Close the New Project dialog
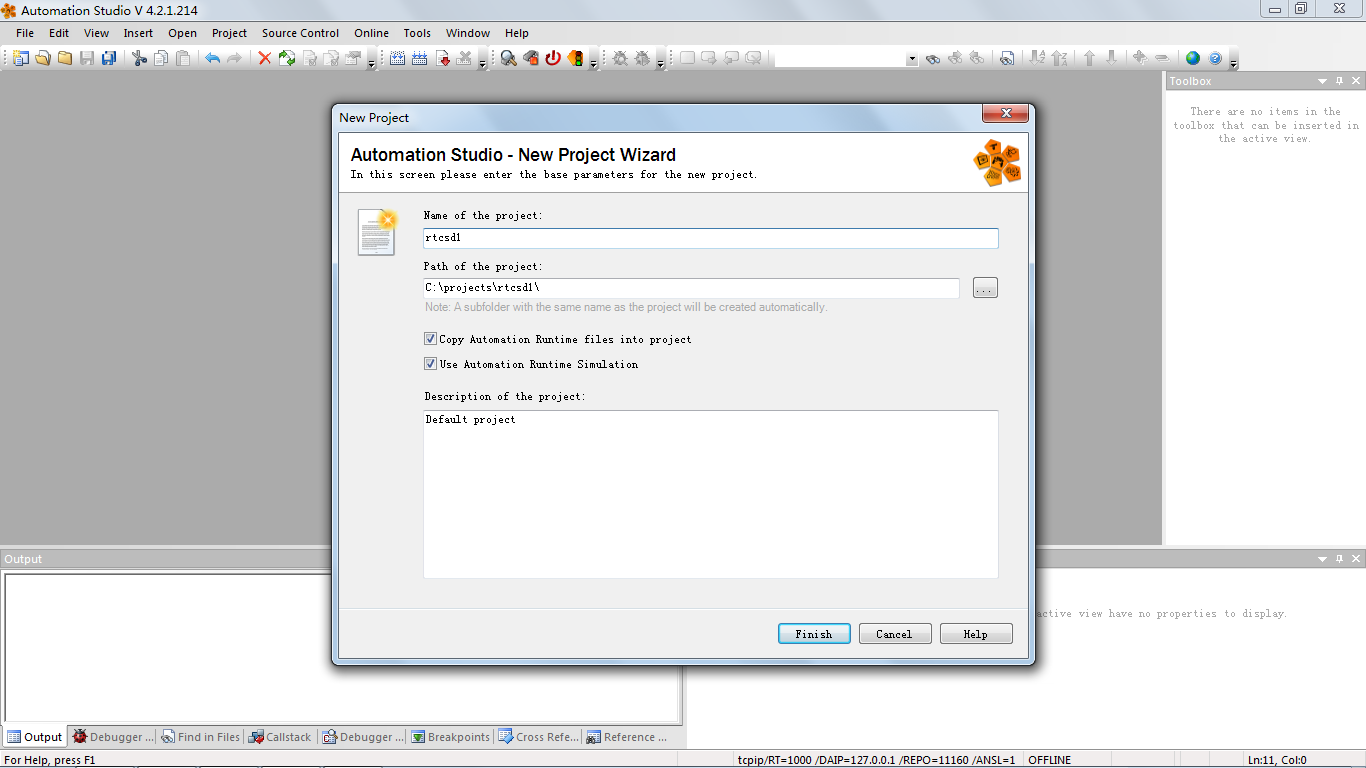This screenshot has height=768, width=1366. [1006, 113]
